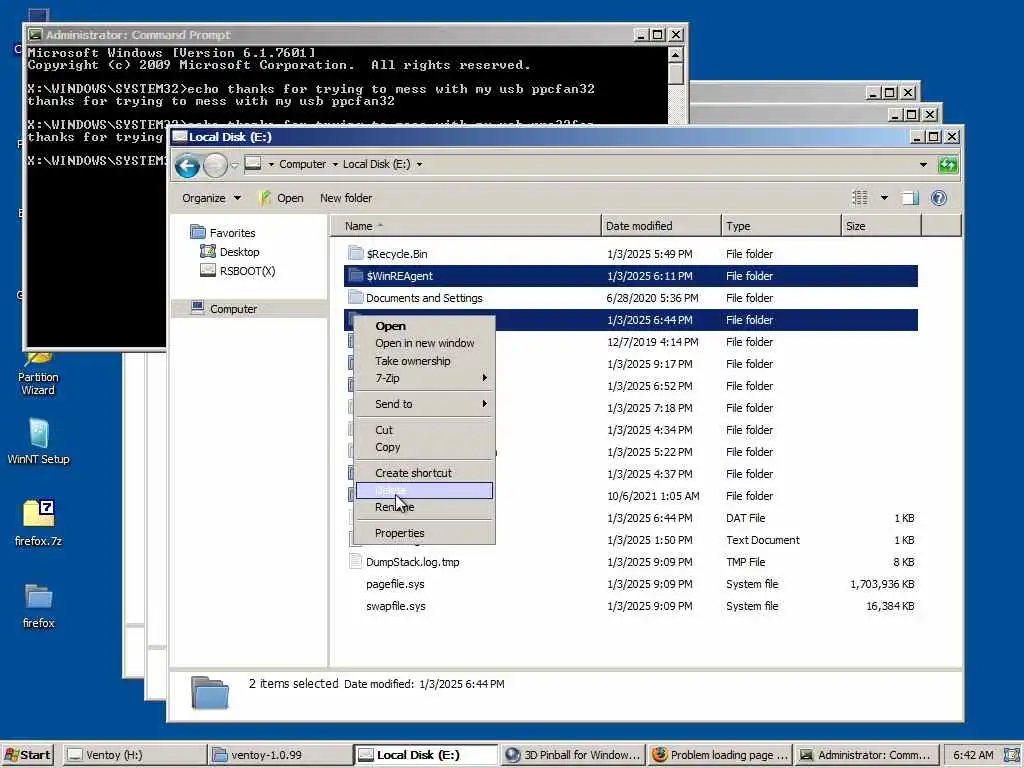Expand the Send to submenu
The image size is (1024, 768).
tap(424, 404)
